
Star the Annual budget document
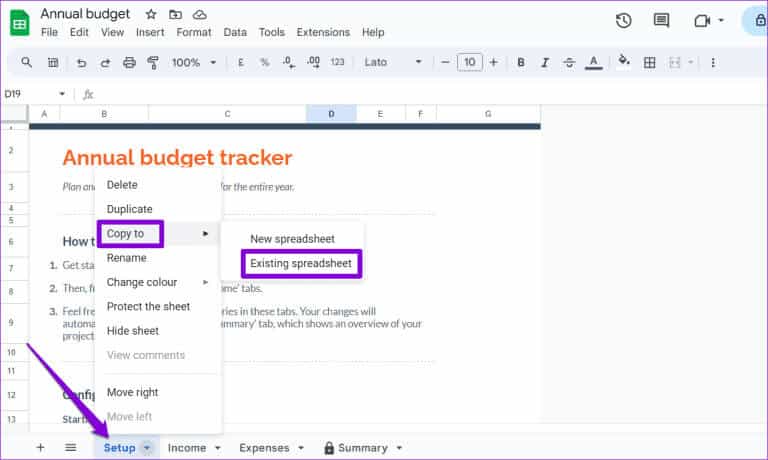pos(151,15)
